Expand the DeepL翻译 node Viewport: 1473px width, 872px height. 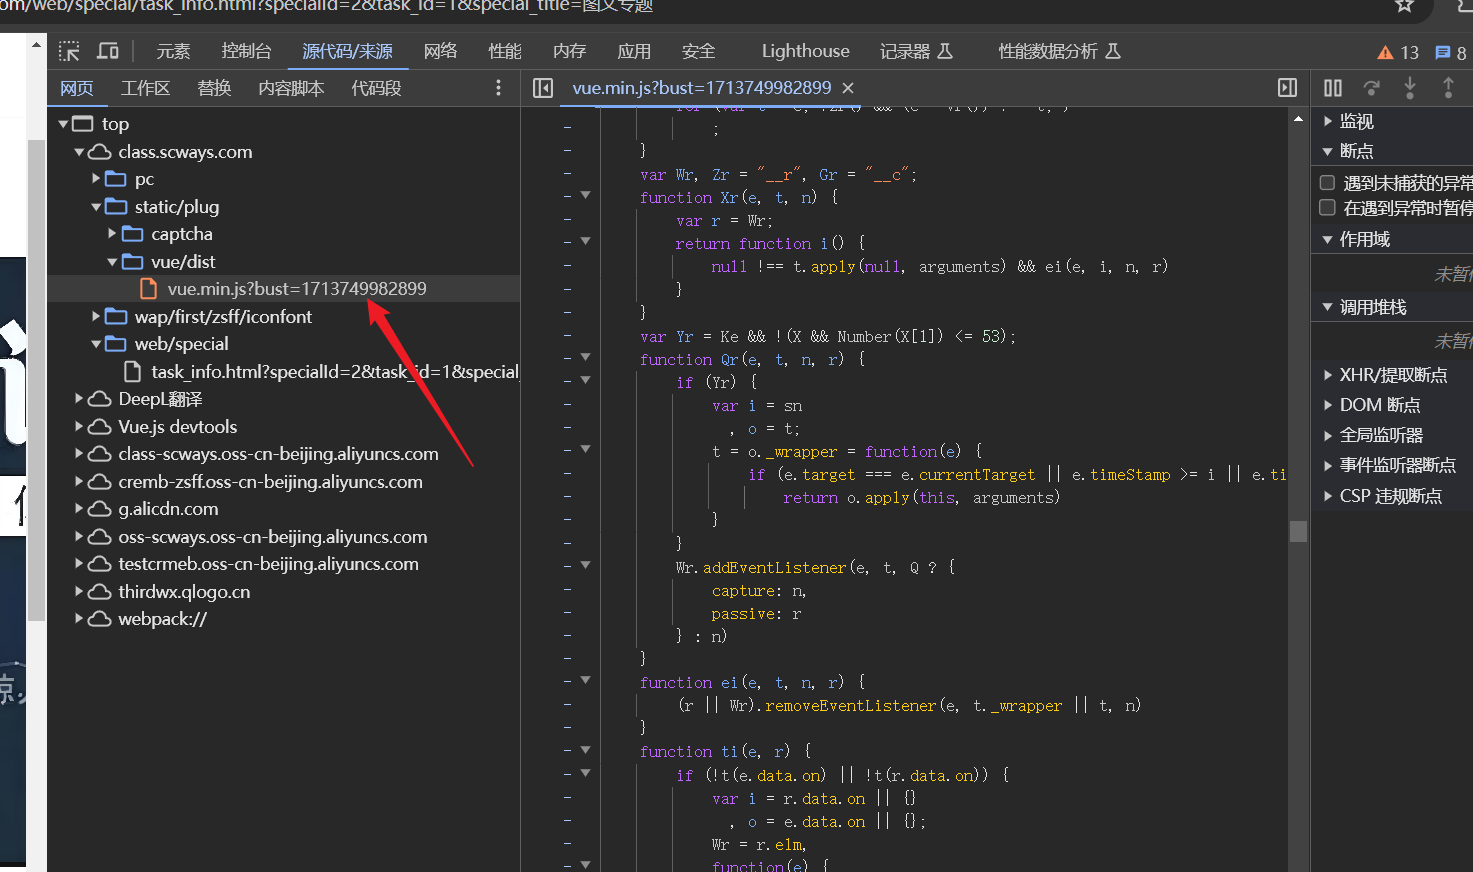(80, 399)
